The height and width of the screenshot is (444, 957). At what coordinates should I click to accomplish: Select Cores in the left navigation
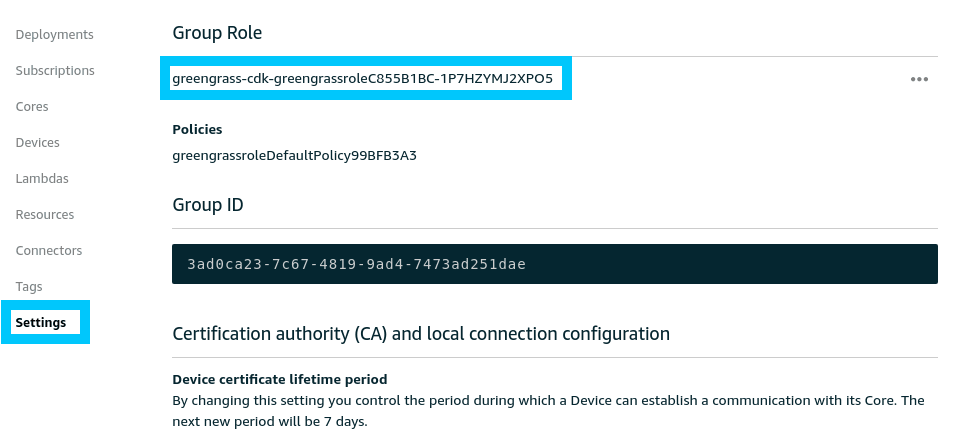coord(32,107)
